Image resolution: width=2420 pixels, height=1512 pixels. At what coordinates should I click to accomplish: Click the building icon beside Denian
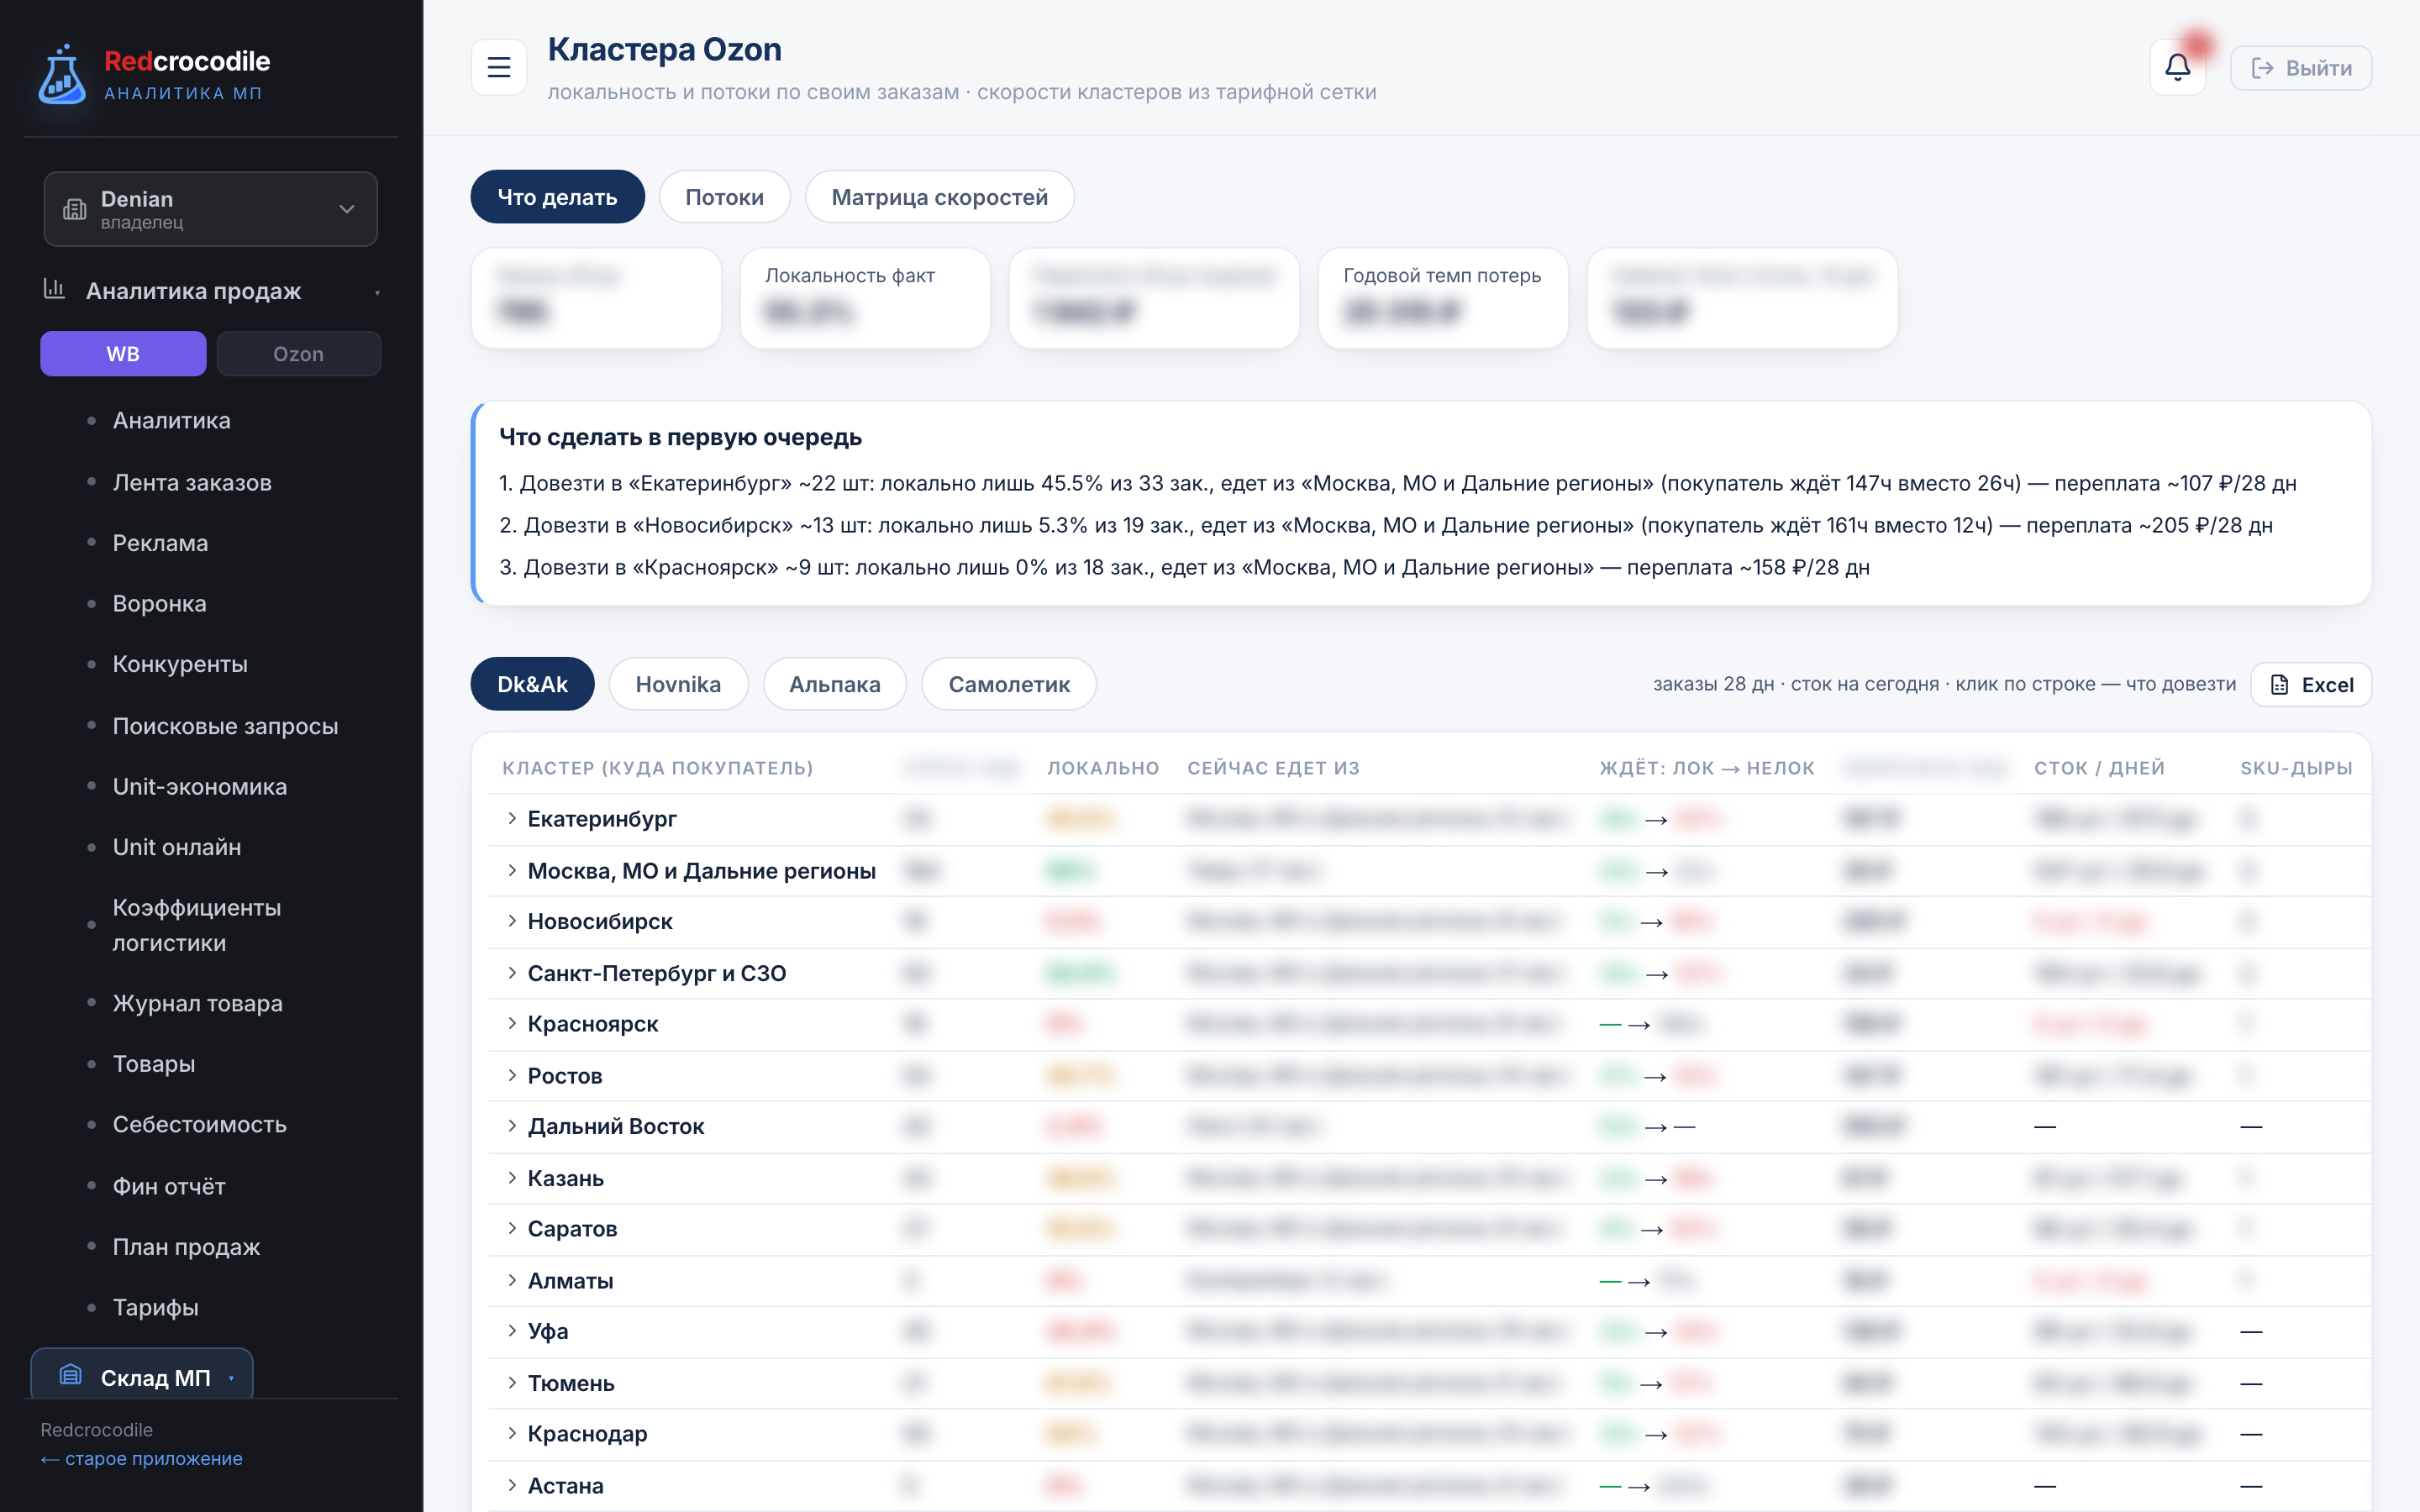(75, 209)
